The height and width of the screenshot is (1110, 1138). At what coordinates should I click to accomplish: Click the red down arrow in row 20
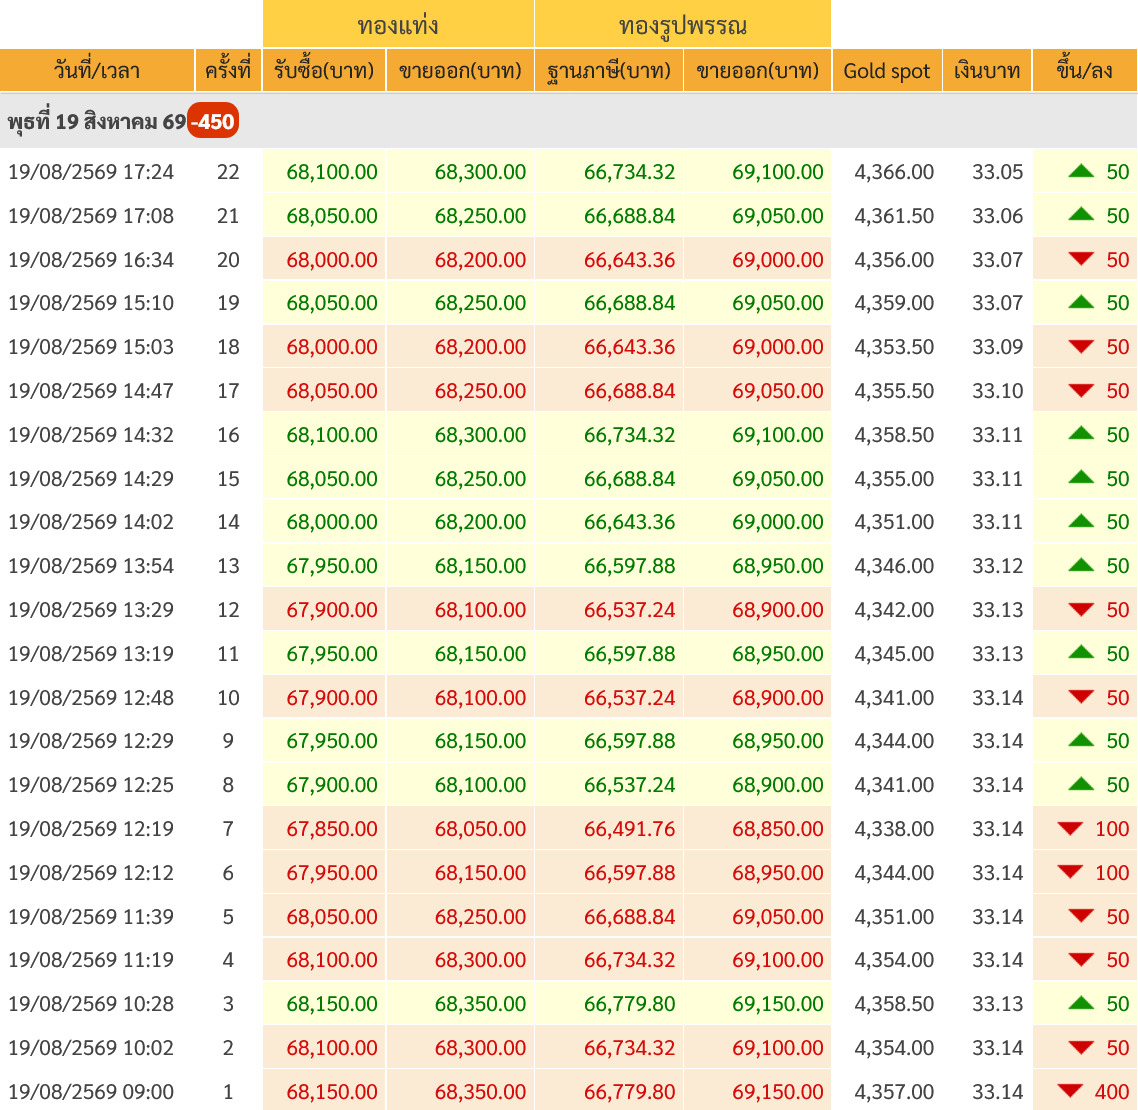click(x=1081, y=259)
